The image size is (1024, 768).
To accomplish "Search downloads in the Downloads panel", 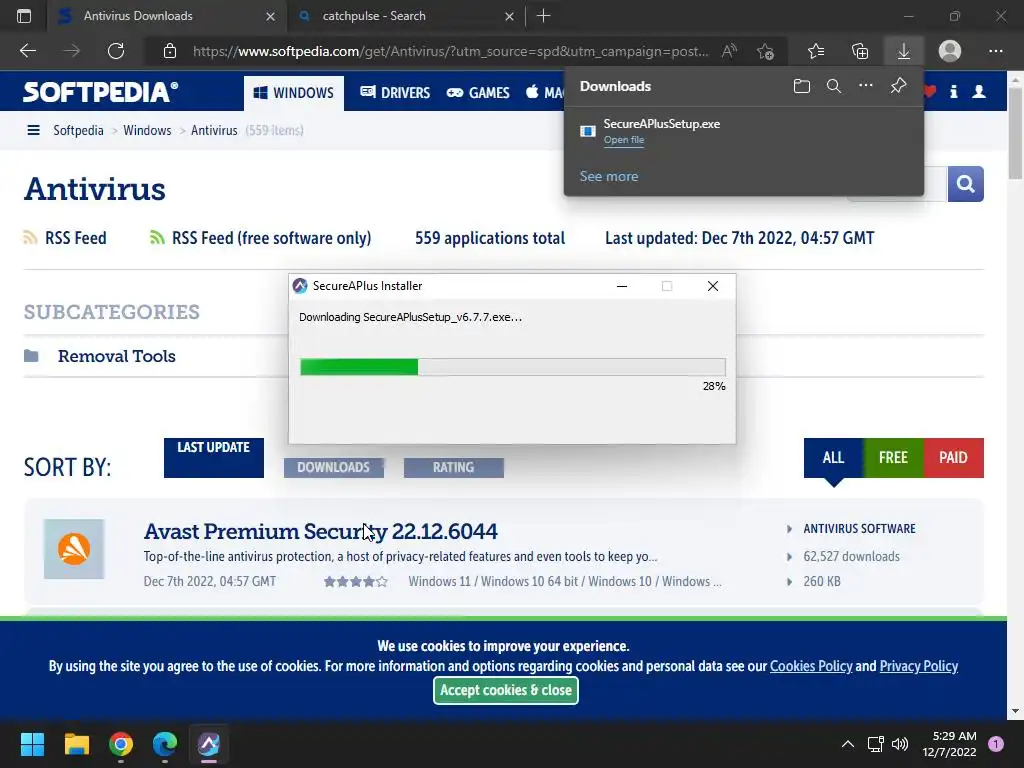I will (834, 86).
